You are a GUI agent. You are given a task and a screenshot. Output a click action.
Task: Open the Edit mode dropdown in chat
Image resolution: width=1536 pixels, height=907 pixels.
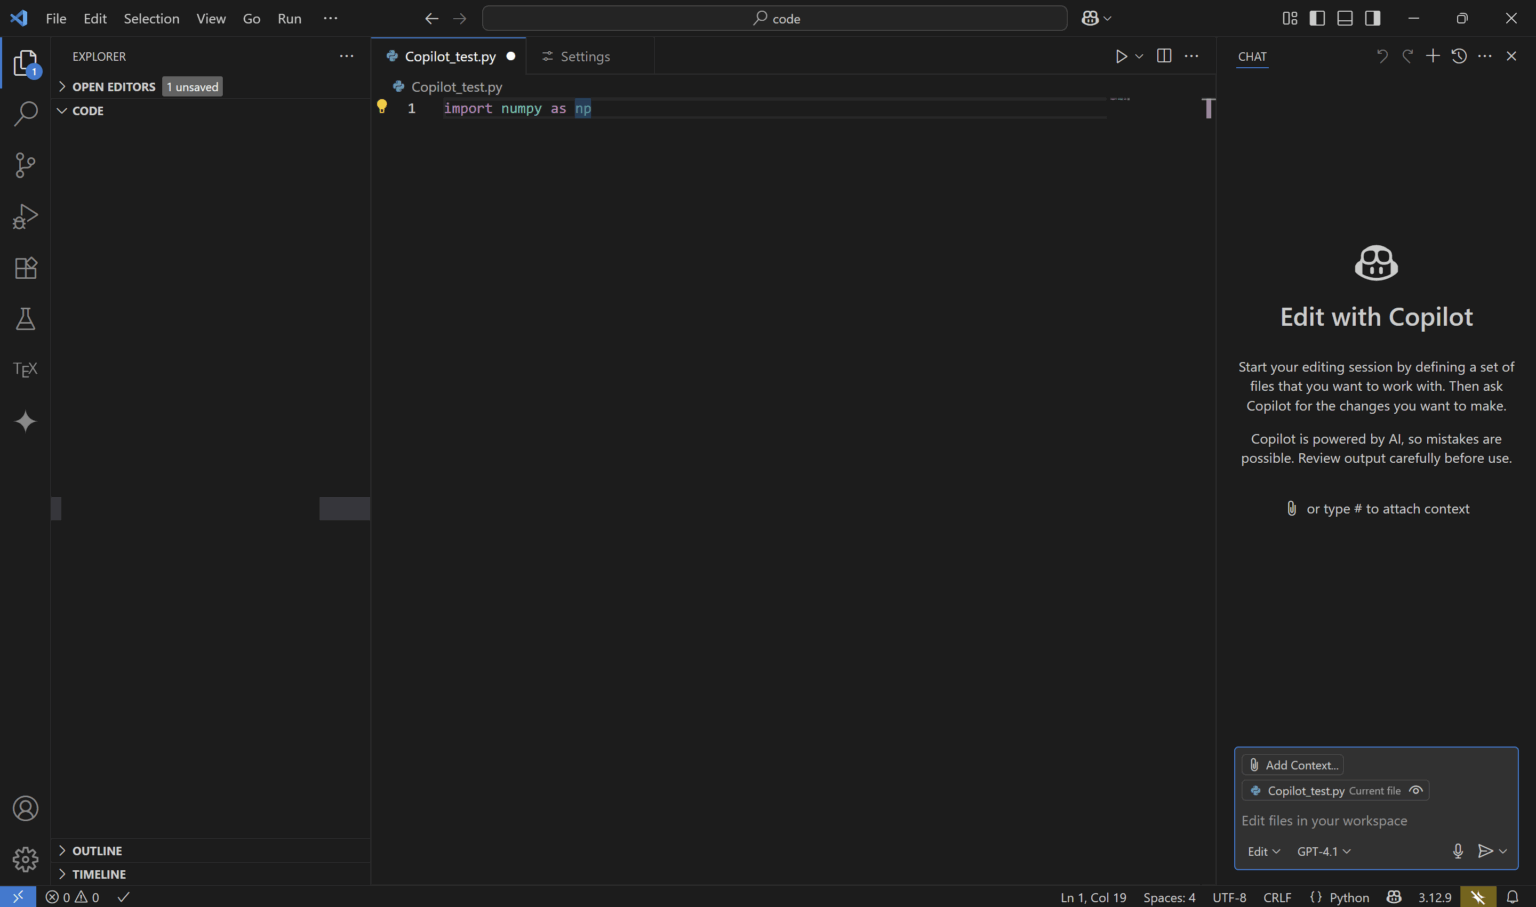(x=1263, y=851)
